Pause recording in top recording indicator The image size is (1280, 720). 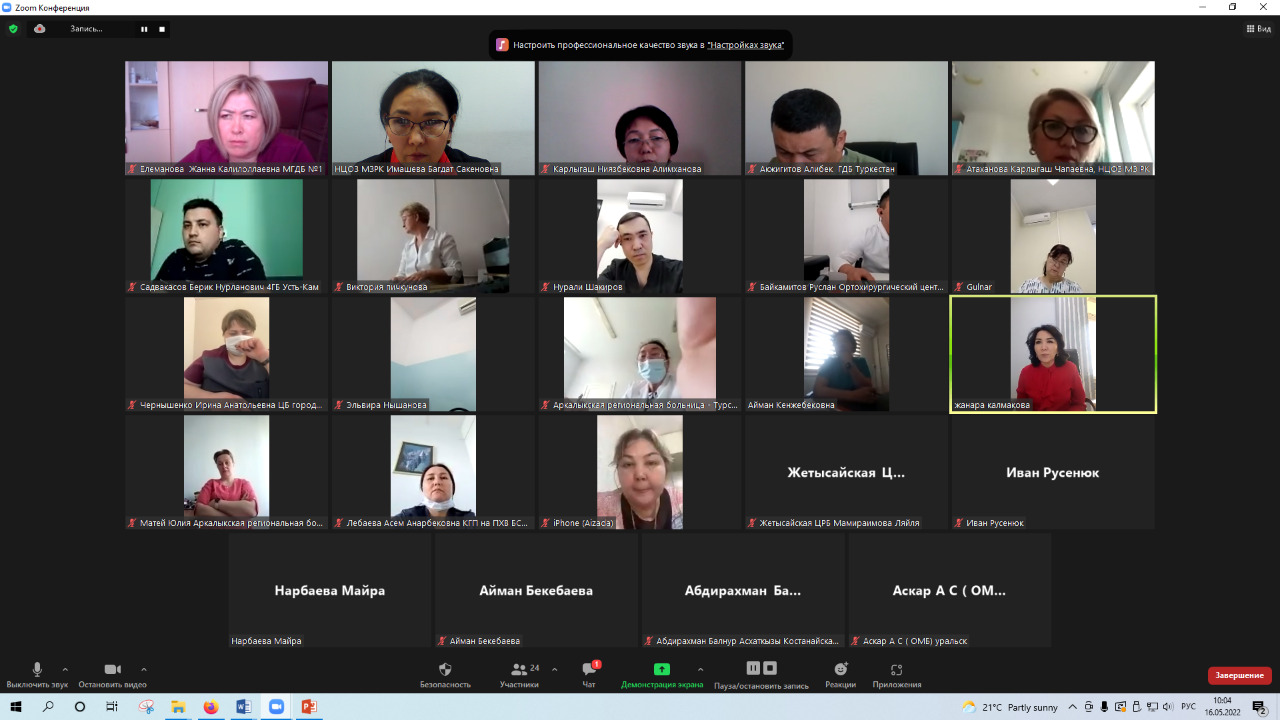144,29
